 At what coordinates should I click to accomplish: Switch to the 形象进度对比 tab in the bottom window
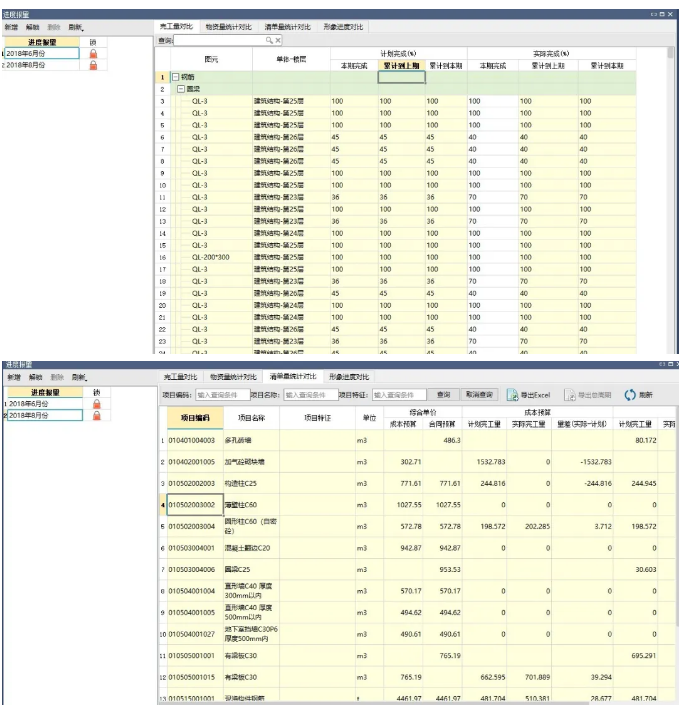click(x=349, y=377)
